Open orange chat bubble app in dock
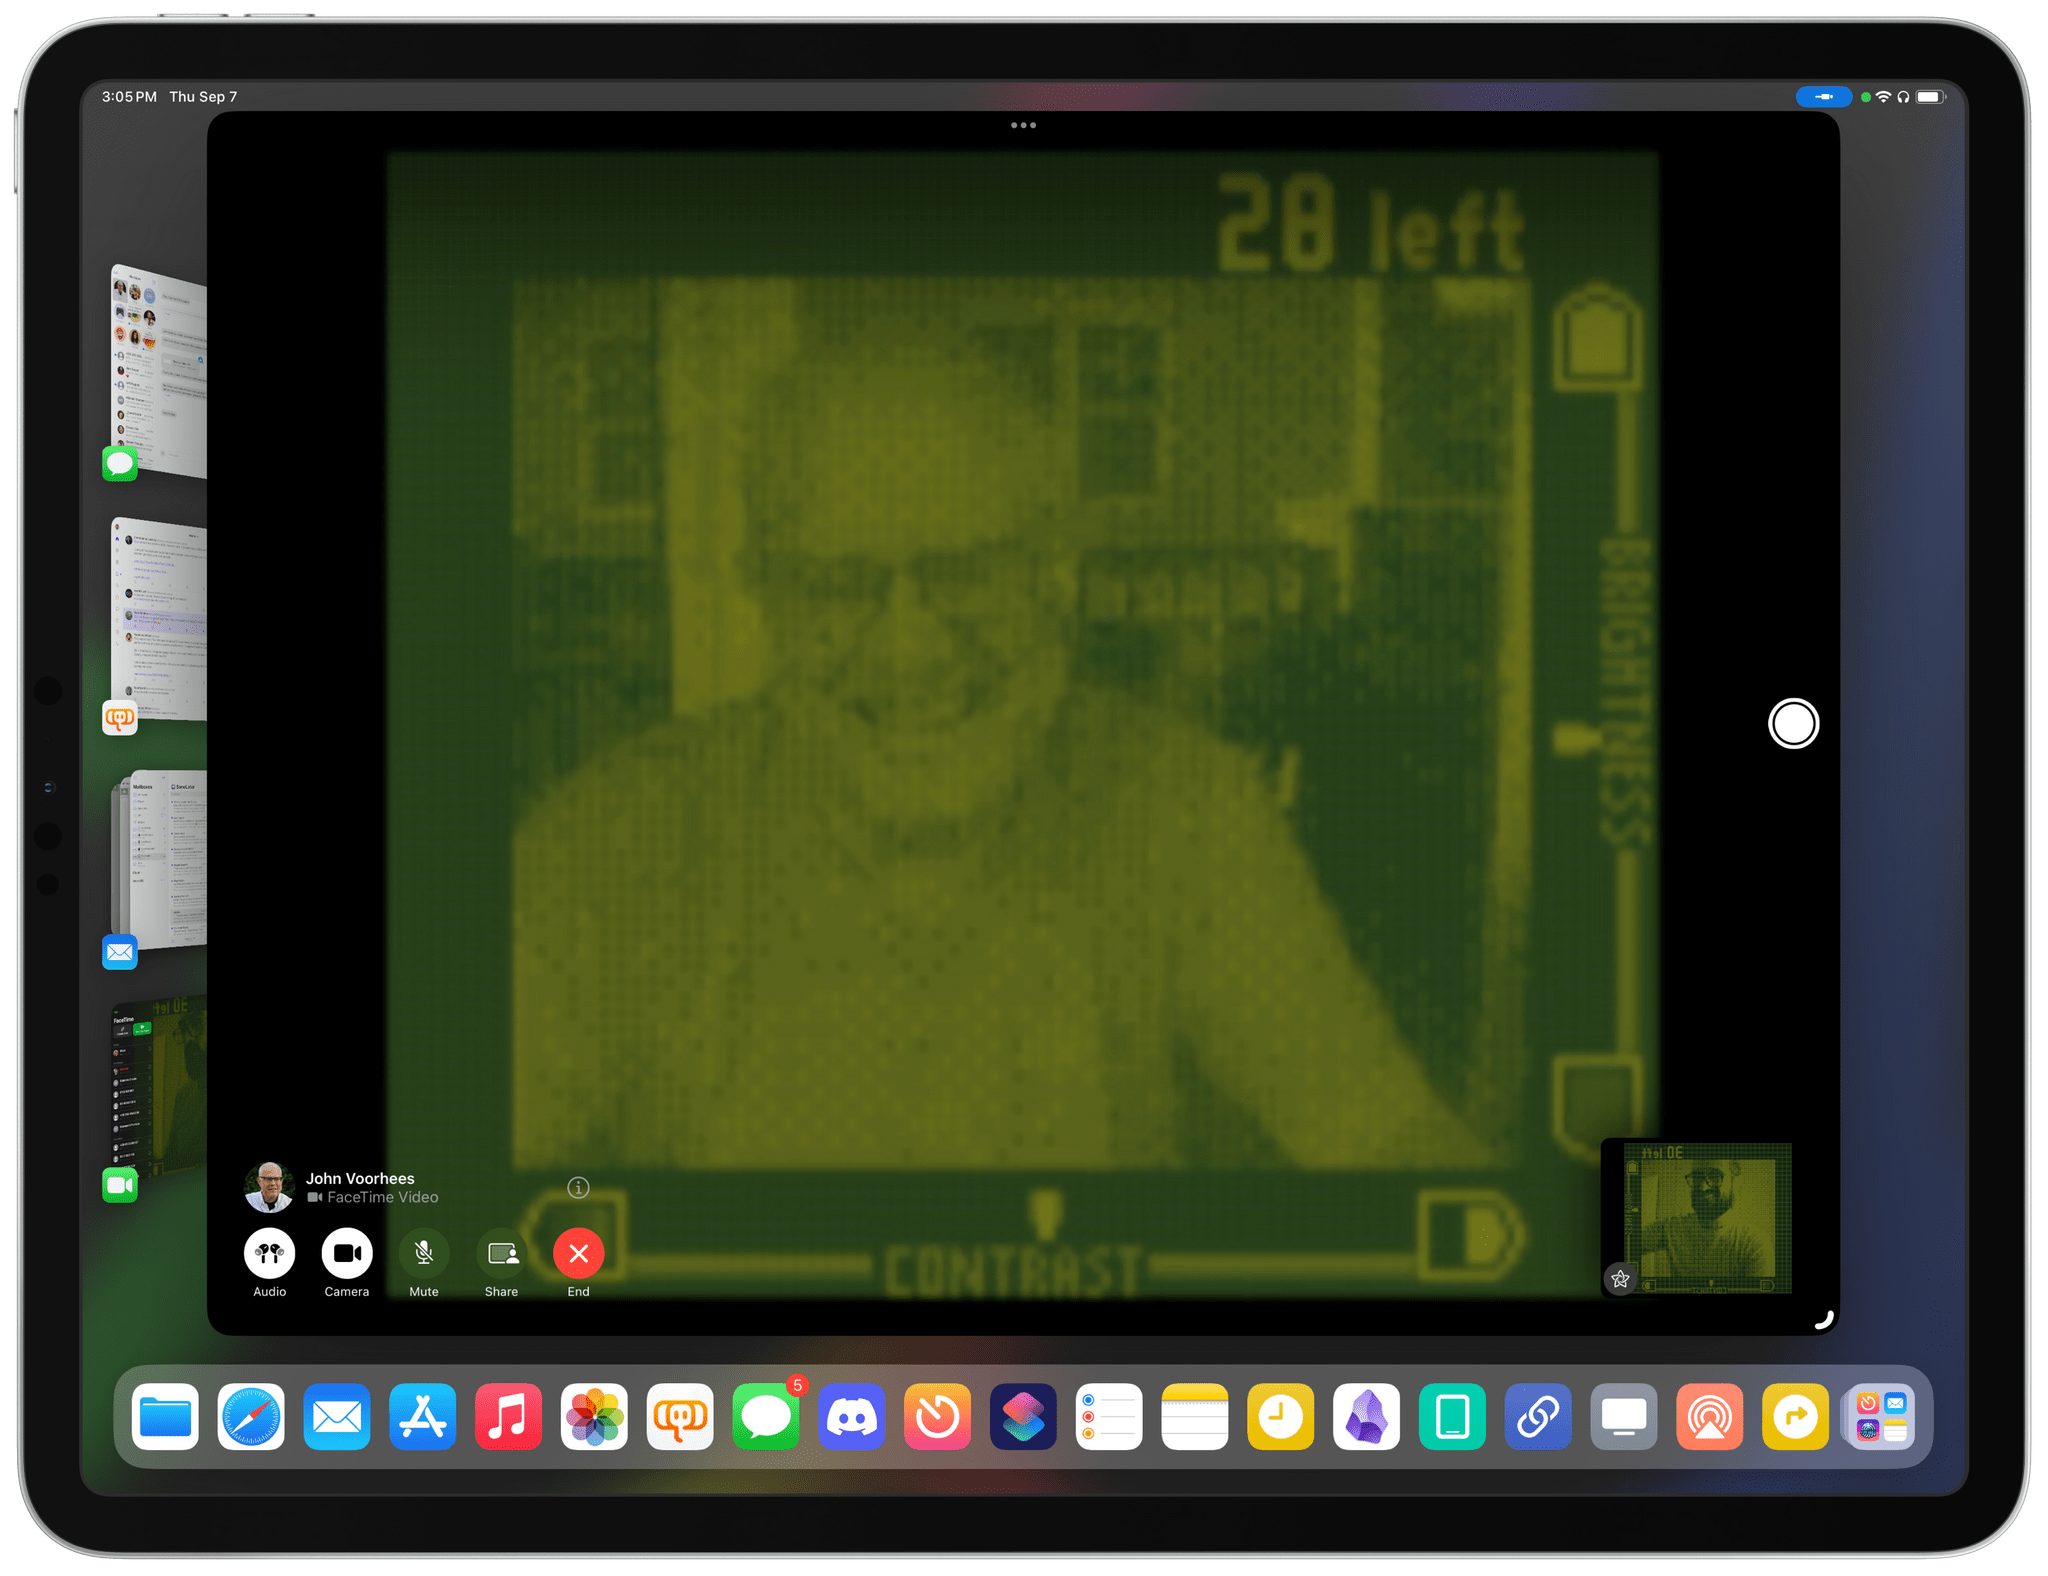The height and width of the screenshot is (1576, 2048). click(x=680, y=1416)
